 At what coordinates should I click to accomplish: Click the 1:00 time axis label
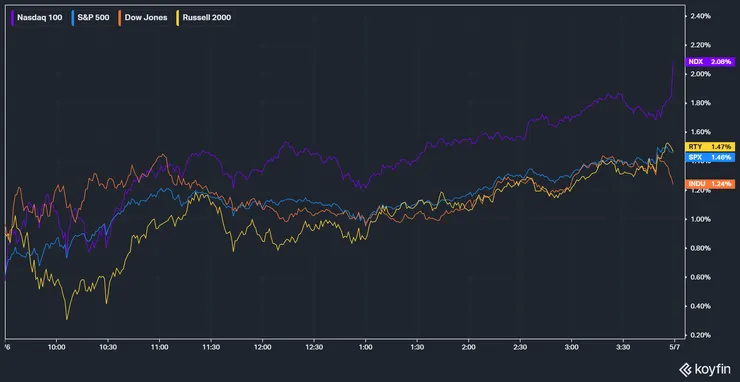click(x=365, y=347)
